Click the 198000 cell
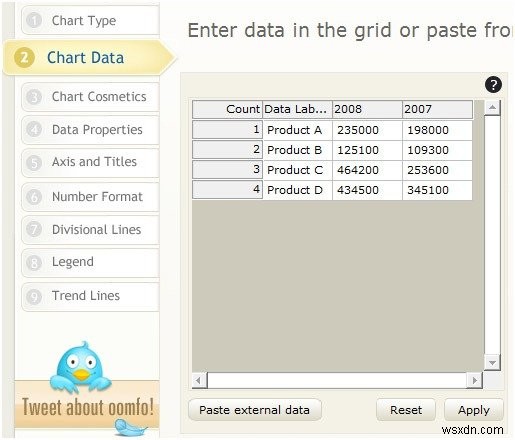The width and height of the screenshot is (515, 440). 437,130
